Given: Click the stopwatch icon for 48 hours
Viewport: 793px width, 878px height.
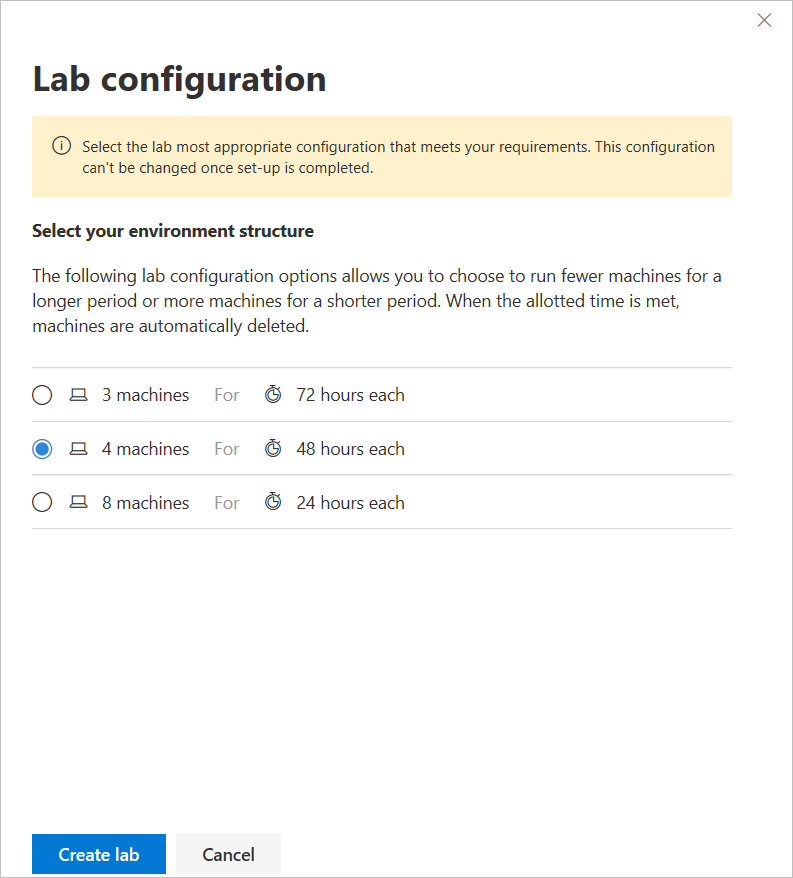Looking at the screenshot, I should tap(273, 449).
